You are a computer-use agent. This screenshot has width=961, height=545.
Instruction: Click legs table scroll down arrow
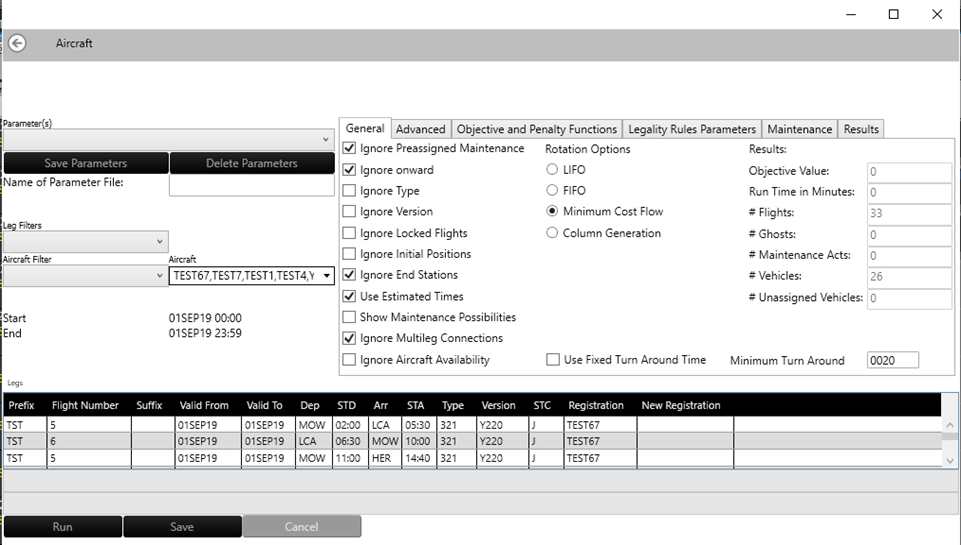point(950,461)
